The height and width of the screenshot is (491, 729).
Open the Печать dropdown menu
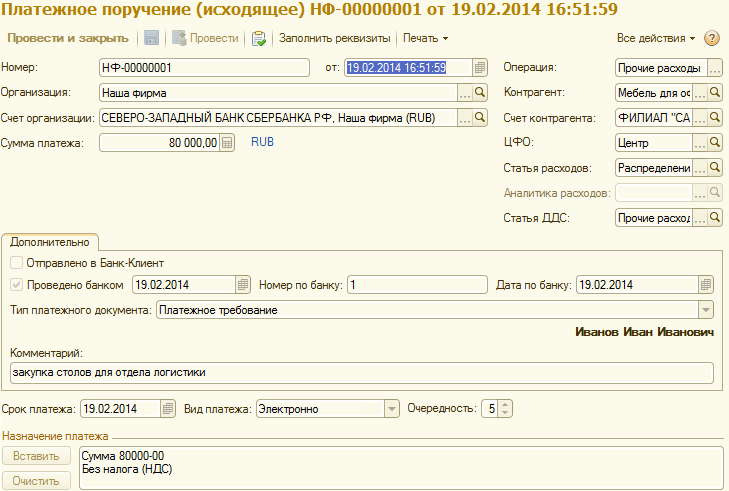coord(425,38)
